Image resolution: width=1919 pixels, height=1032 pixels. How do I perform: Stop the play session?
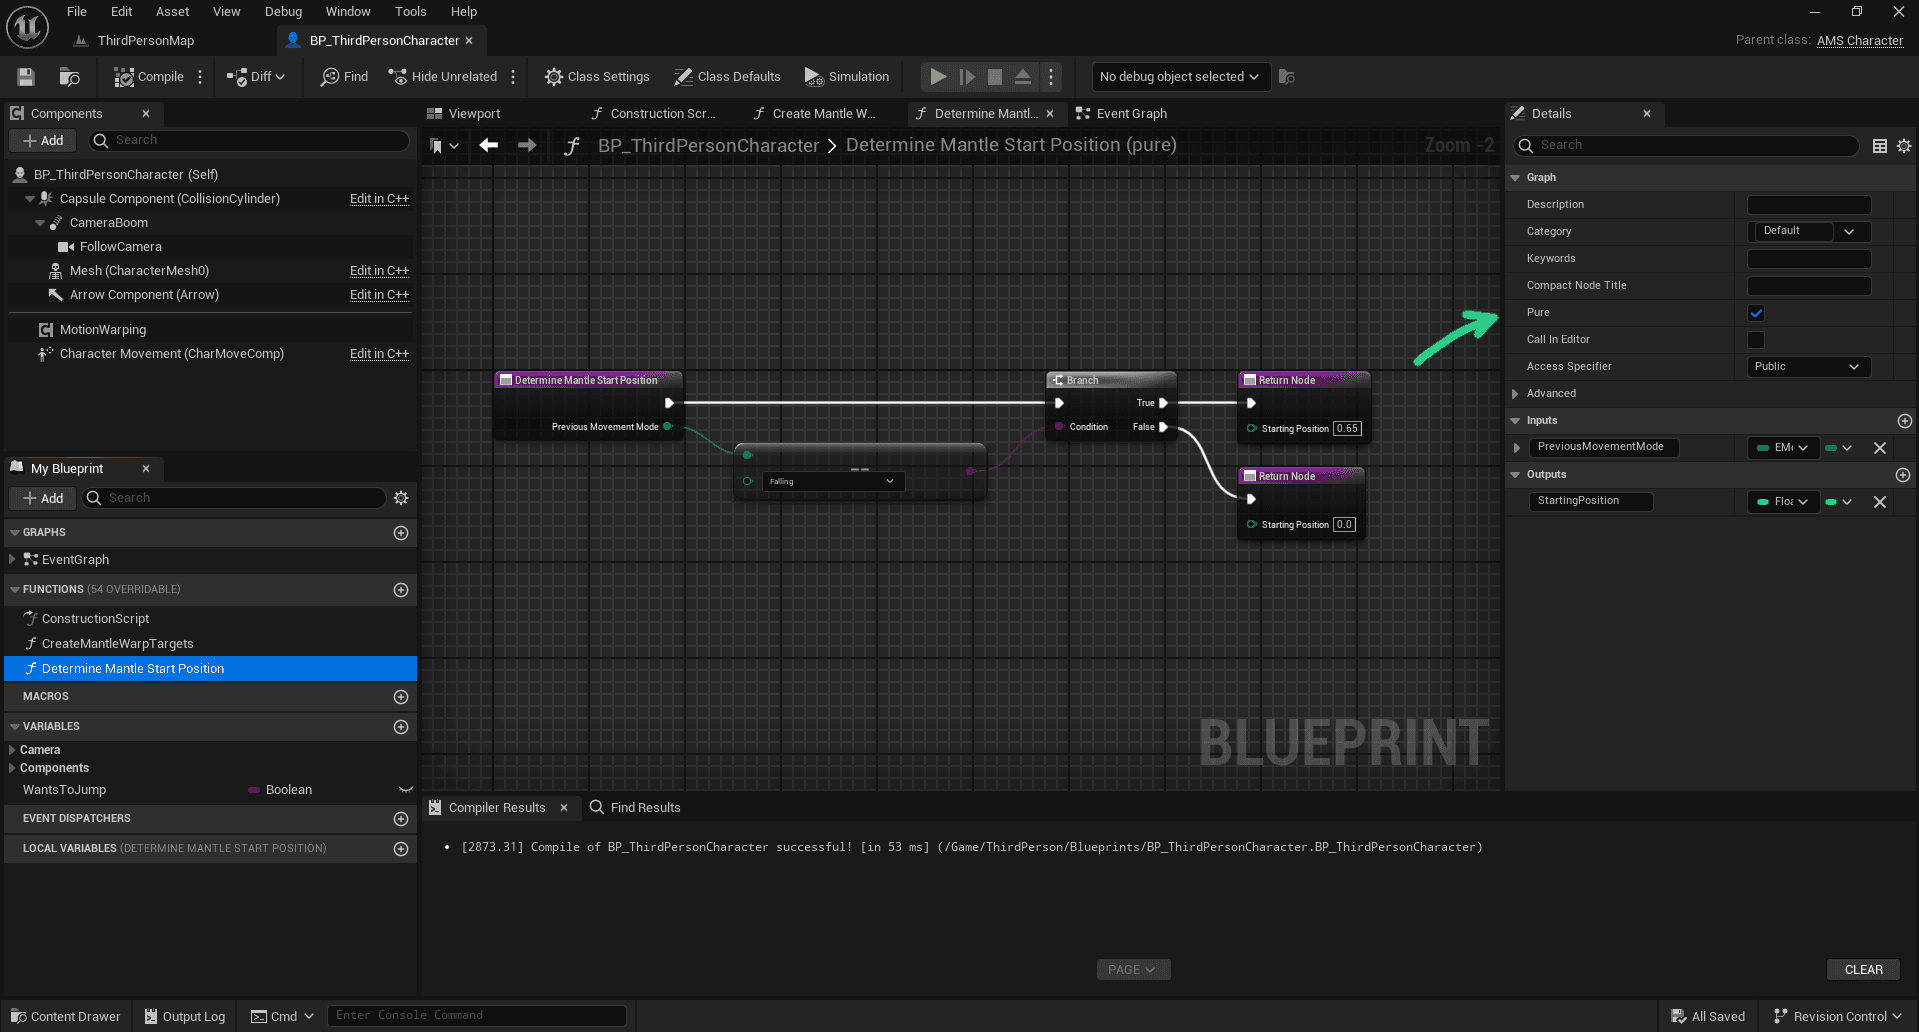[x=995, y=77]
